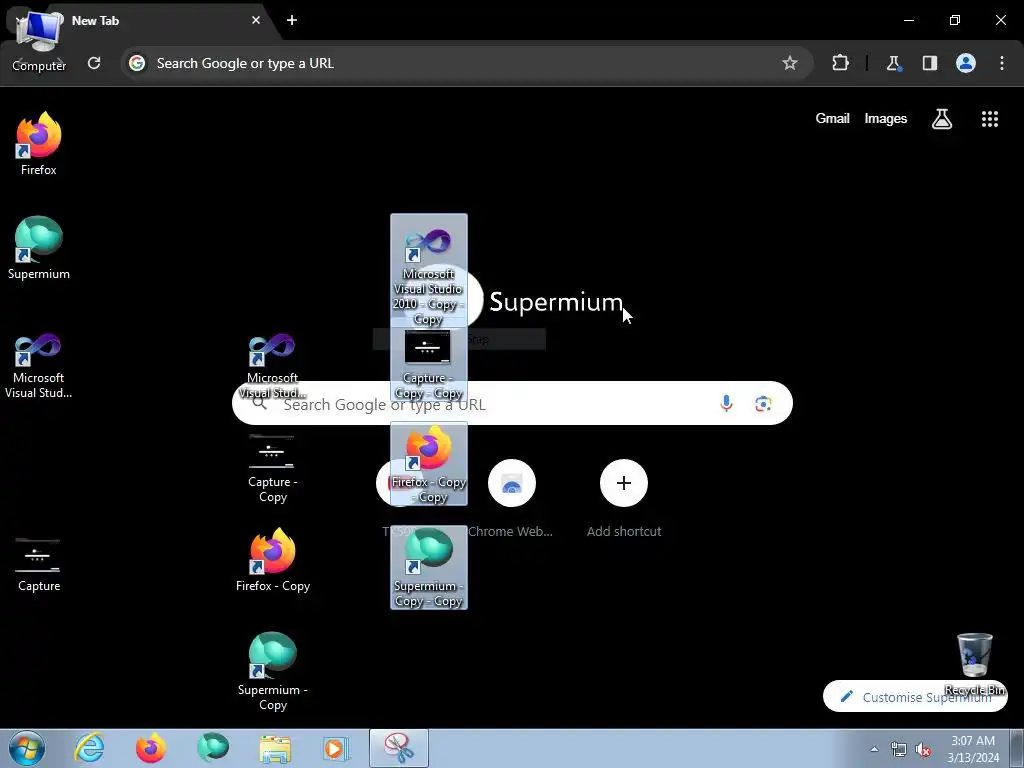
Task: Open the Chrome Labs flask in the toolbar
Action: pos(893,63)
